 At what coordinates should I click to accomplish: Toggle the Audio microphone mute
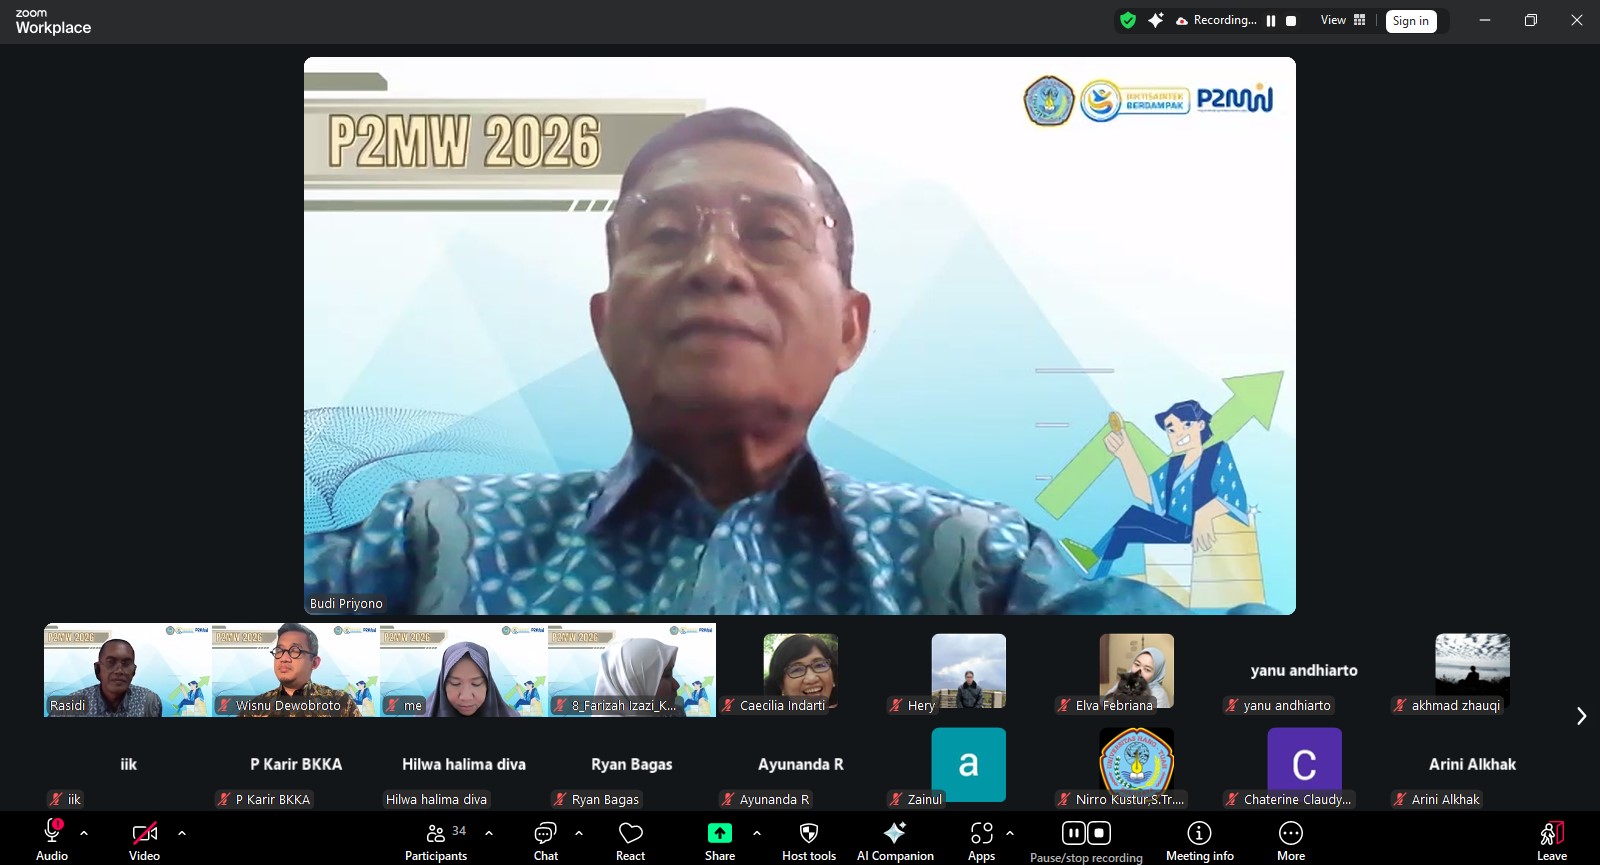point(52,832)
